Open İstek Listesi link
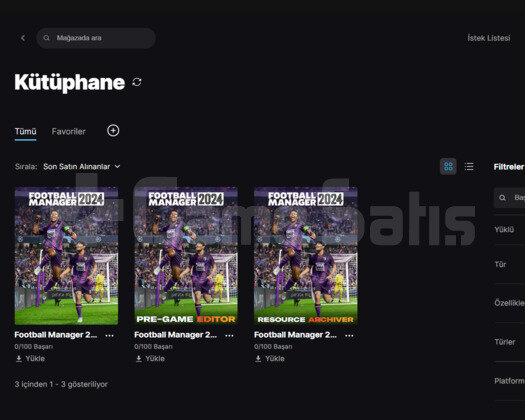This screenshot has width=525, height=420. click(489, 38)
